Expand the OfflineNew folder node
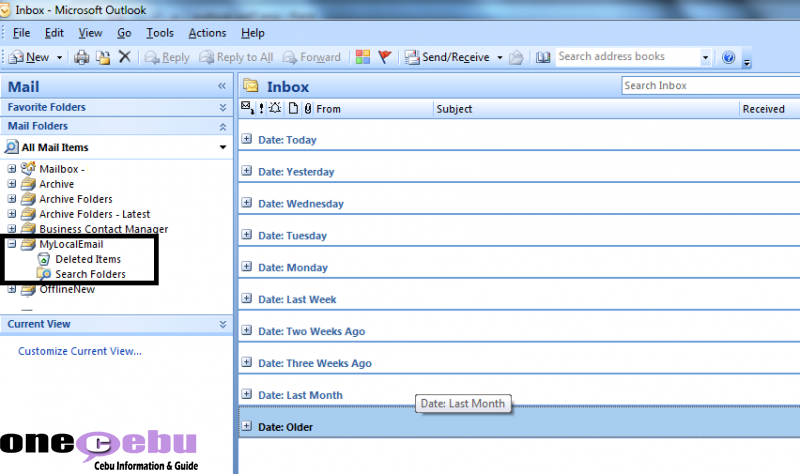 [x=12, y=289]
